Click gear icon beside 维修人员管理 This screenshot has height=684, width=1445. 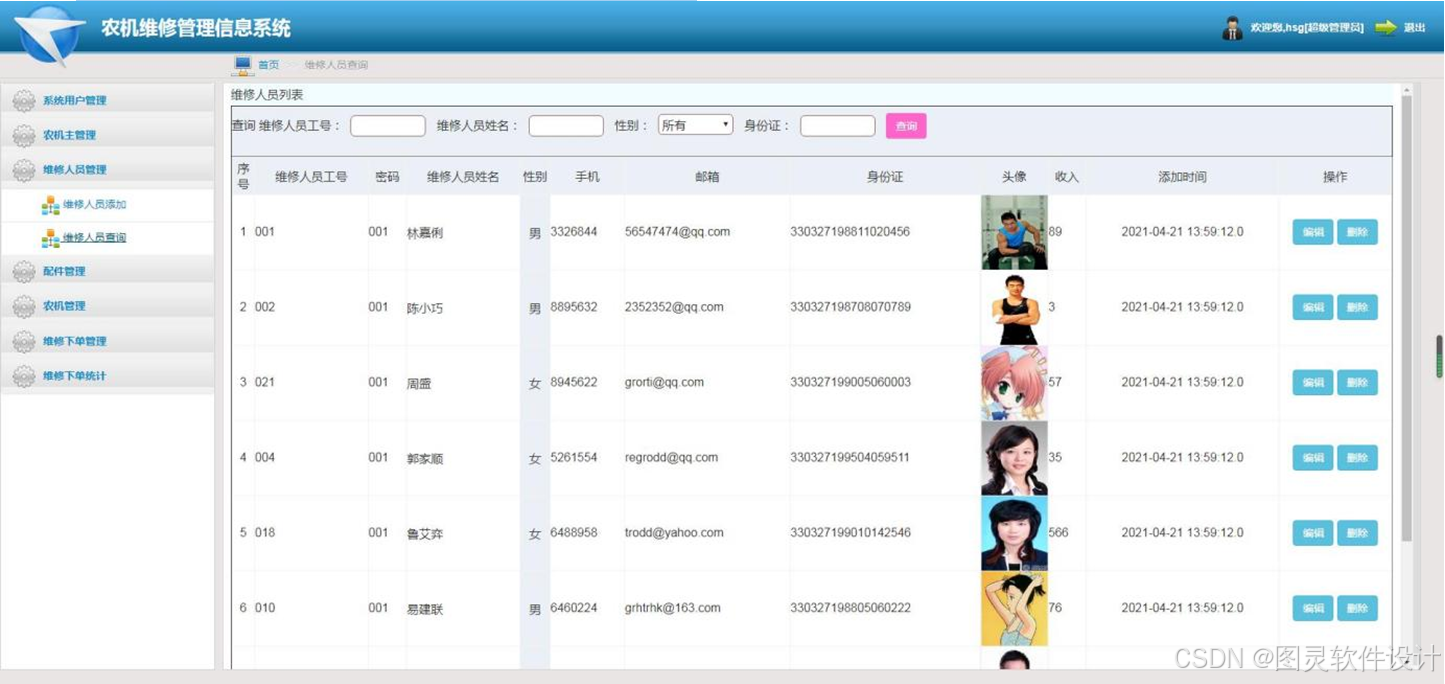coord(24,170)
